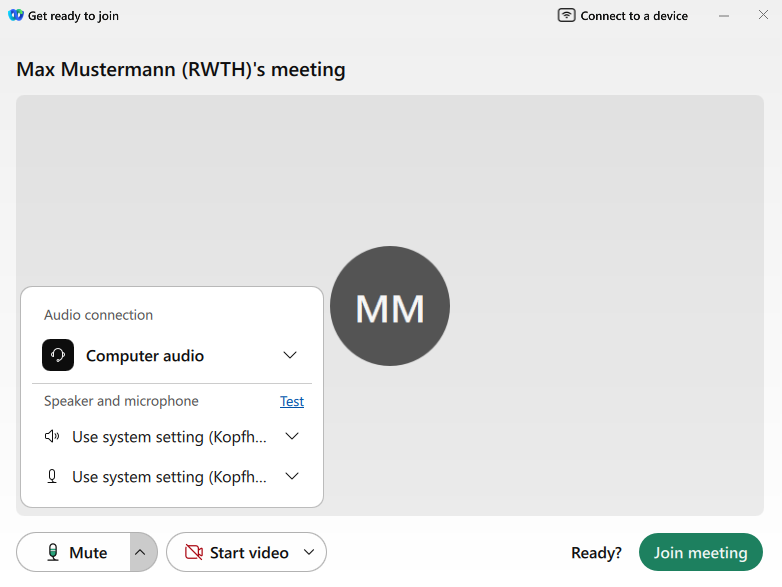Click the headset Computer audio icon
This screenshot has height=587, width=782.
[58, 355]
